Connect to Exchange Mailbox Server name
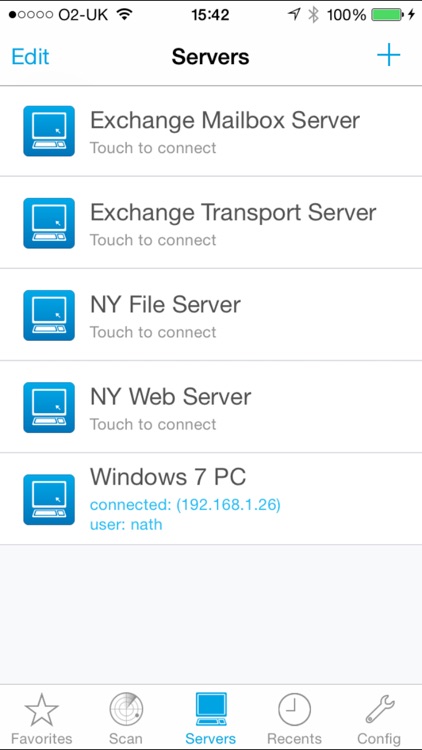The image size is (422, 750). coord(225,121)
